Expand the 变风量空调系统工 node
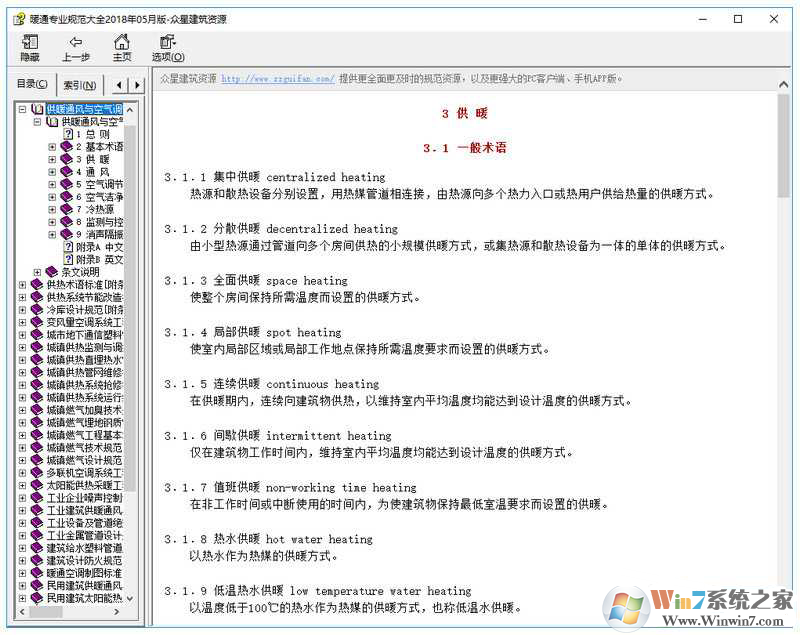 click(x=22, y=322)
